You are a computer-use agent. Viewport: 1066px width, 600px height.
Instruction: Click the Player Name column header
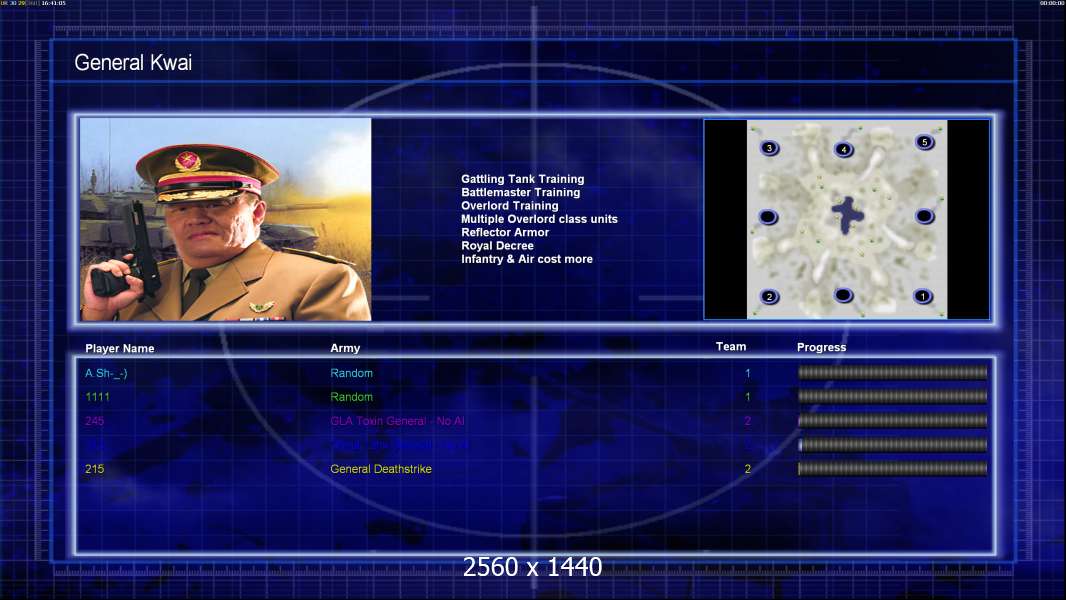pos(120,348)
